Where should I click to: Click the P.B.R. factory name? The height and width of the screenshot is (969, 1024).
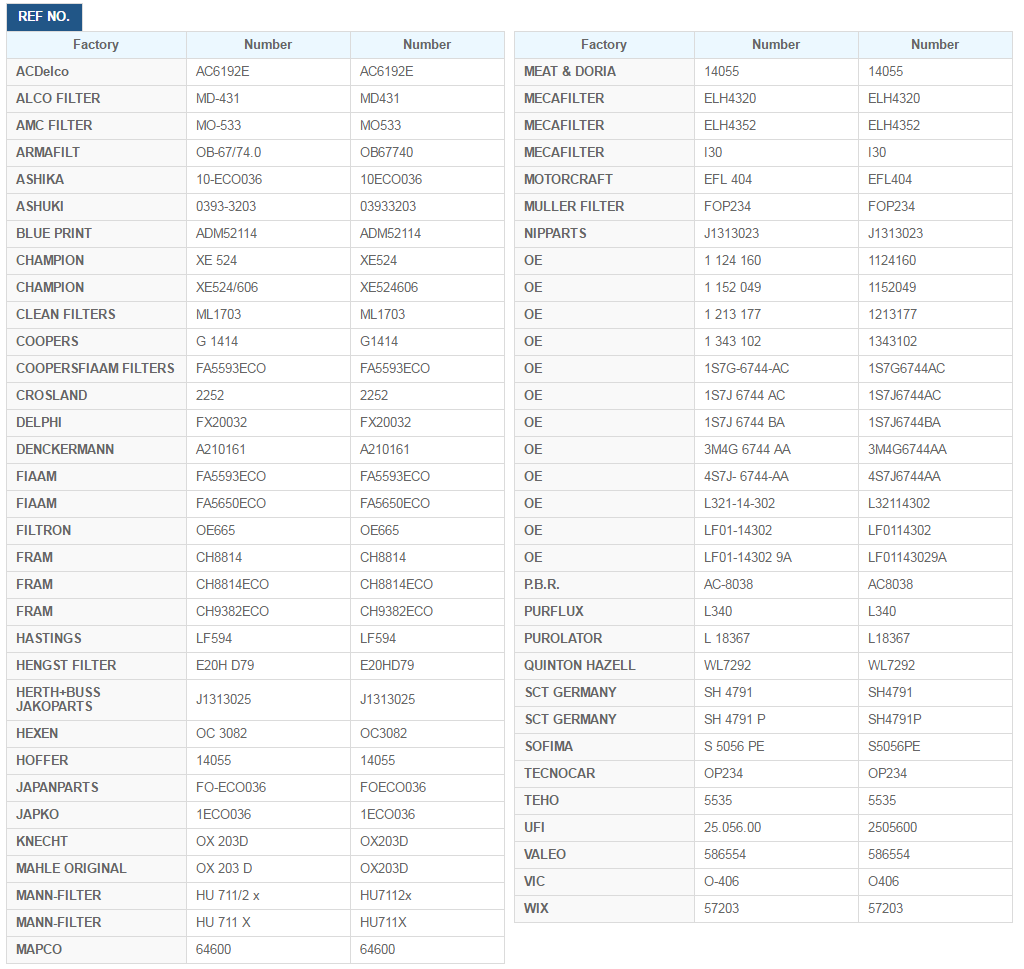[541, 584]
